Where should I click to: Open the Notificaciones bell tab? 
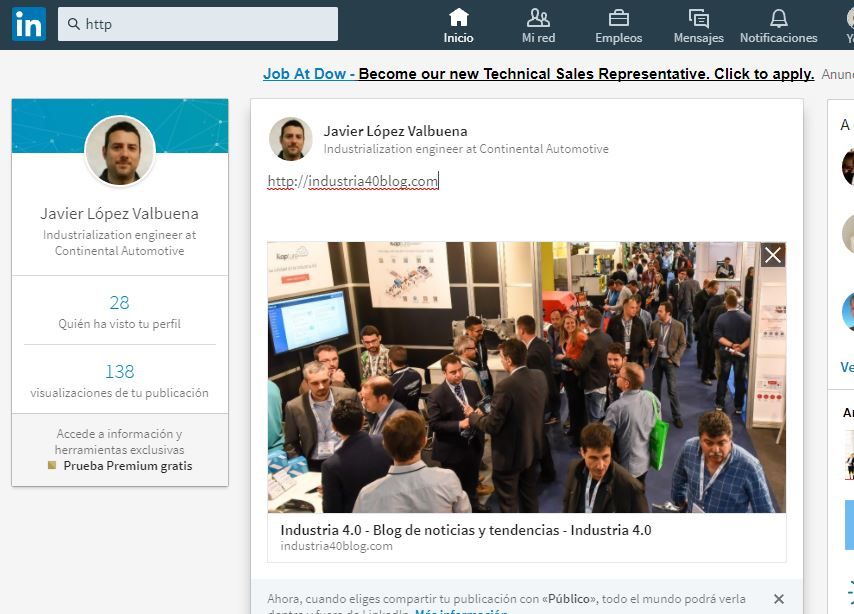[x=778, y=26]
